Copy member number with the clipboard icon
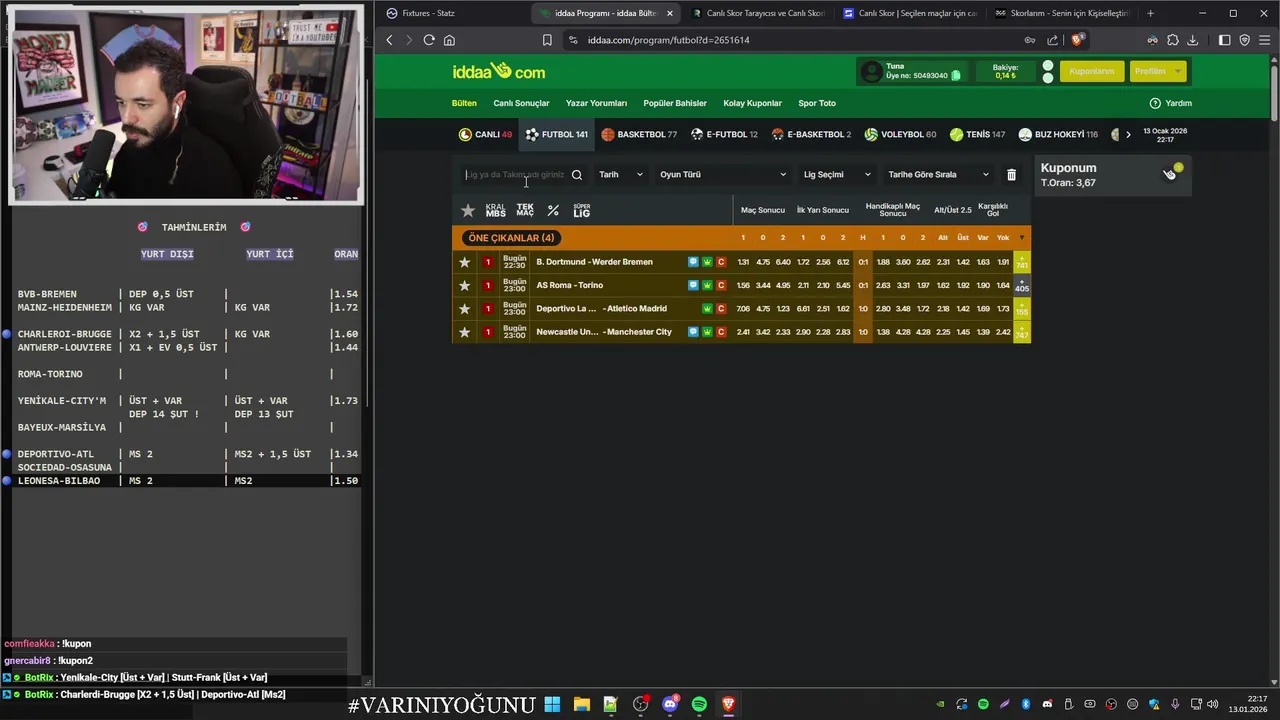The image size is (1280, 720). (956, 76)
